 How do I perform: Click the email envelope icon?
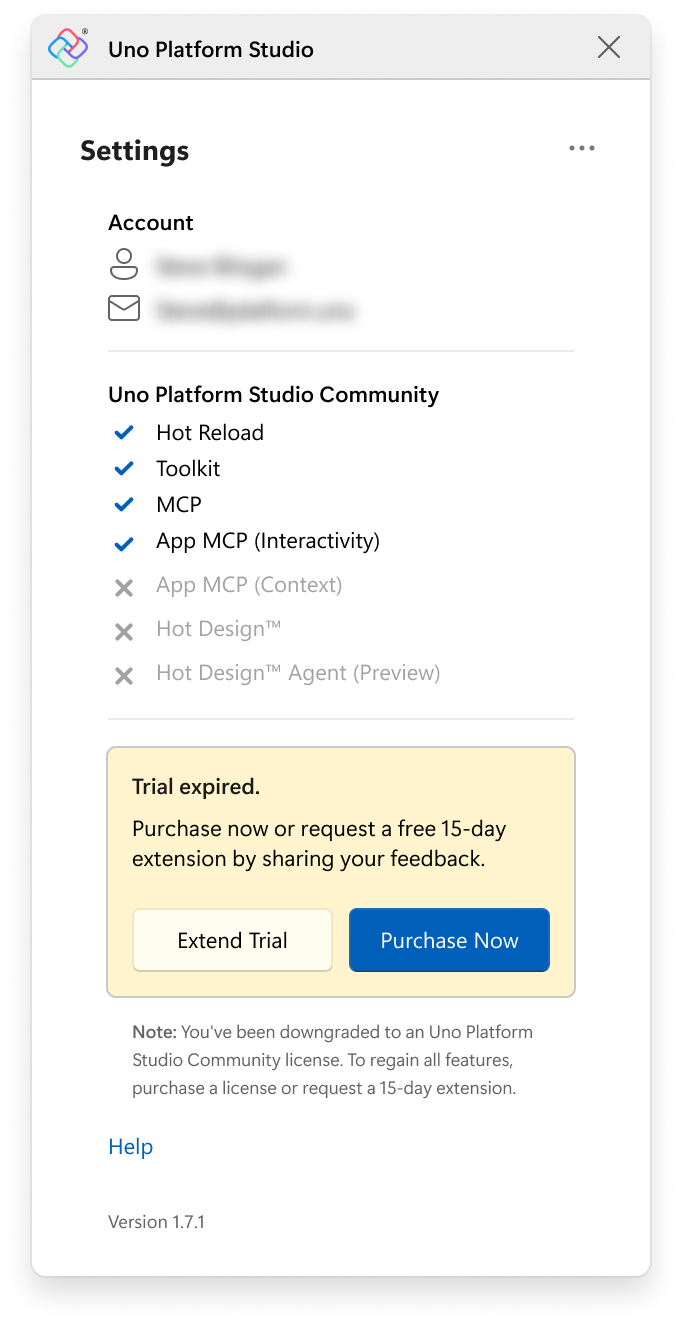coord(124,309)
